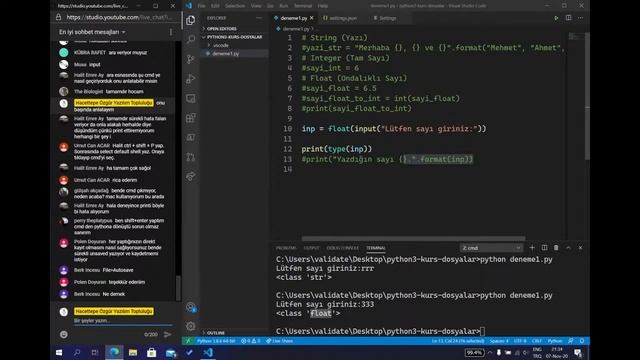
Task: Switch to the PROBLEMS panel tab
Action: point(286,248)
